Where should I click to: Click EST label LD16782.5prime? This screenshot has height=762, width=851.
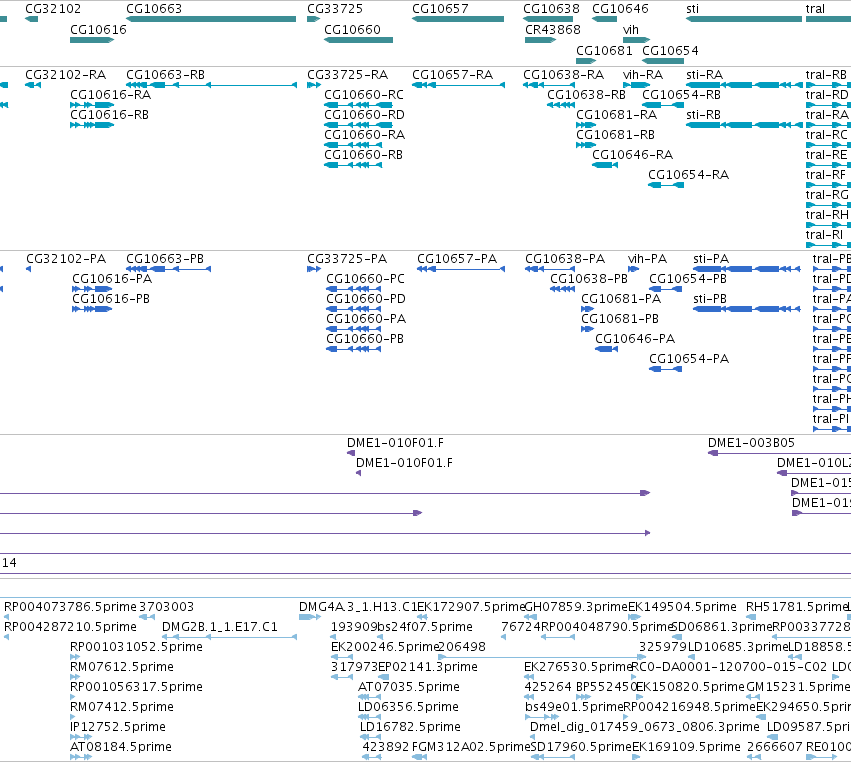point(410,727)
